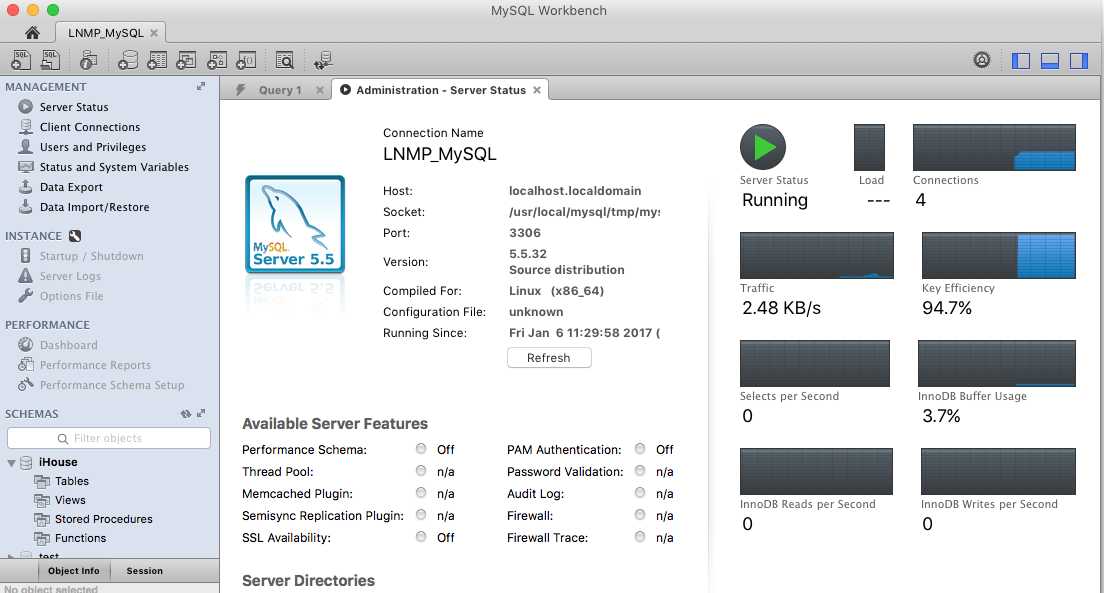
Task: Click the green Server Status running indicator
Action: click(x=763, y=147)
